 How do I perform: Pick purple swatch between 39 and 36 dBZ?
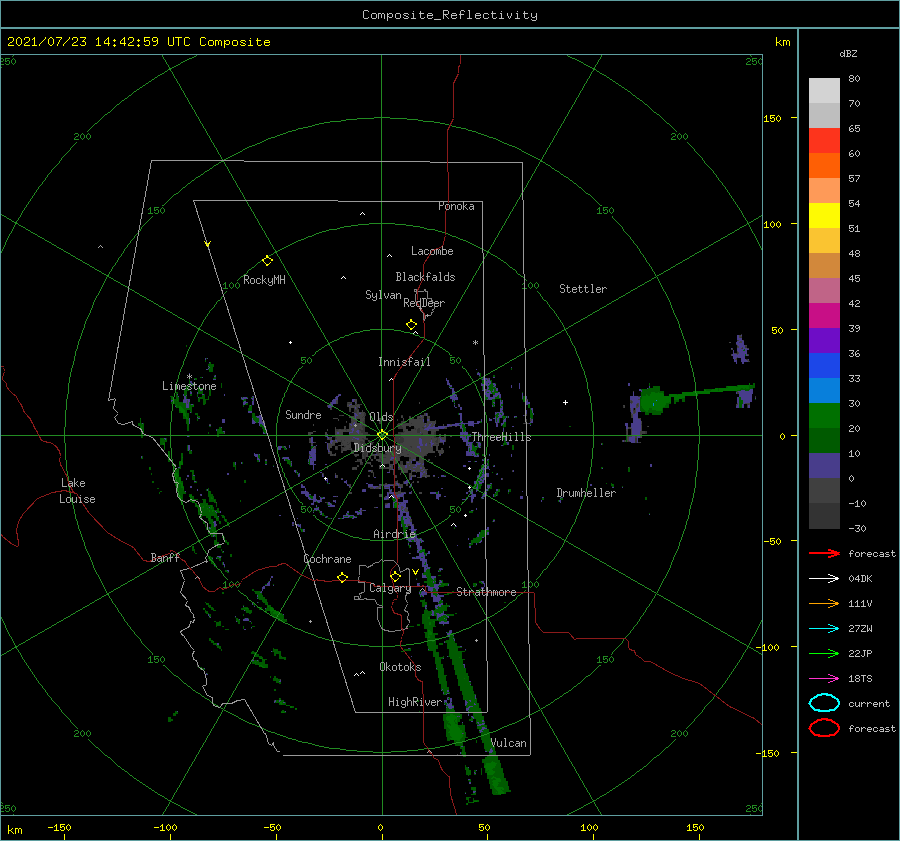824,340
